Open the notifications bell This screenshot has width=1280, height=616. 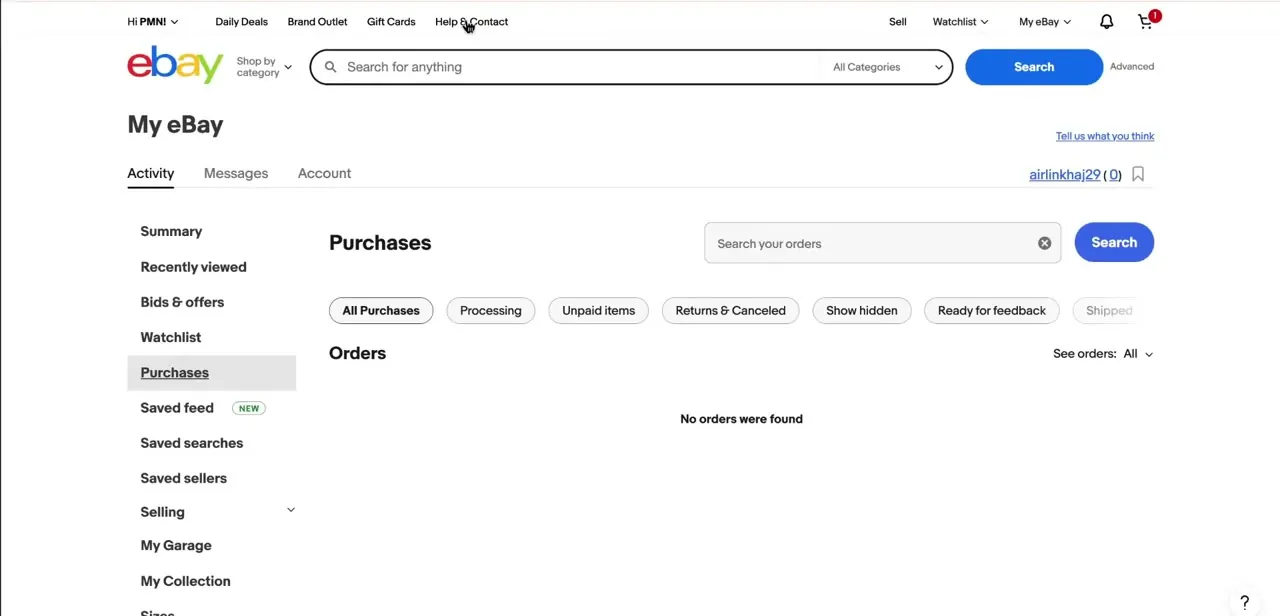coord(1106,21)
